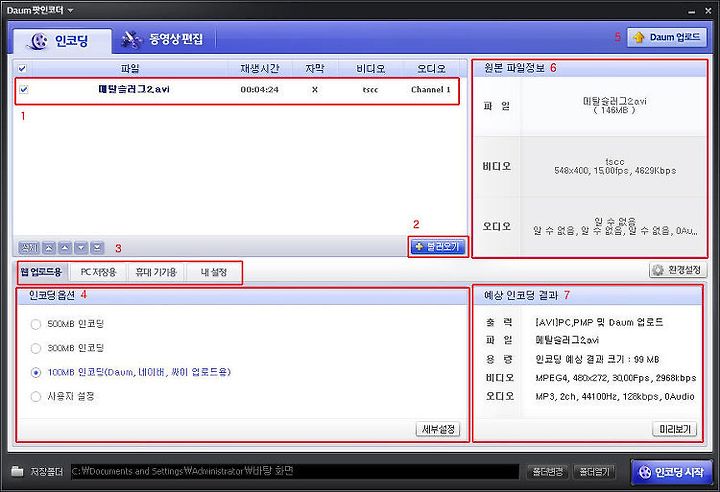Click the 저장폴더 folder icon
This screenshot has height=492, width=720.
point(17,471)
